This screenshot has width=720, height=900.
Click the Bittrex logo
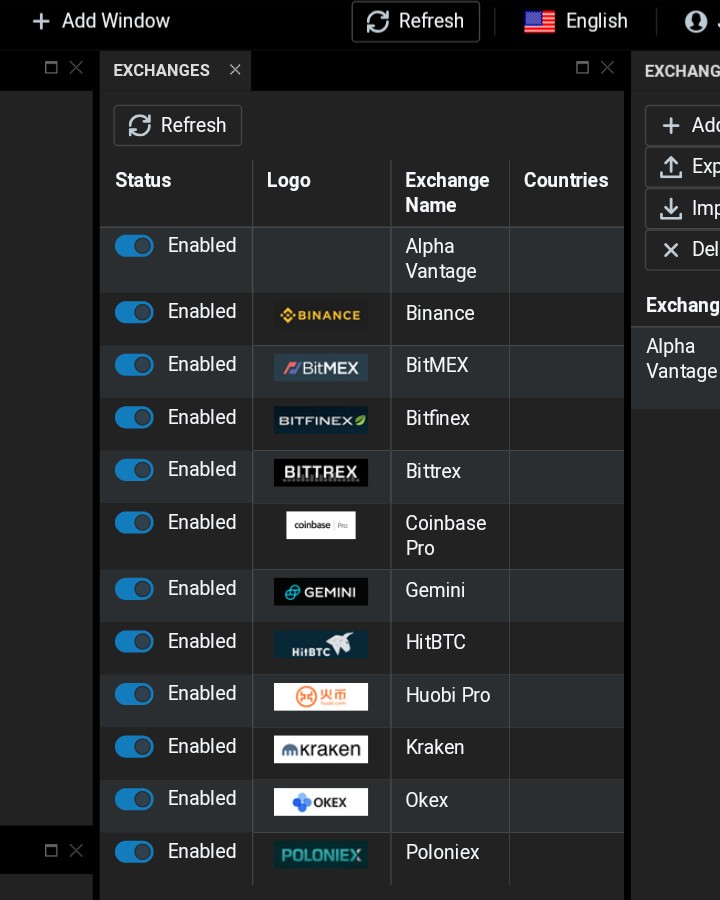(x=320, y=472)
